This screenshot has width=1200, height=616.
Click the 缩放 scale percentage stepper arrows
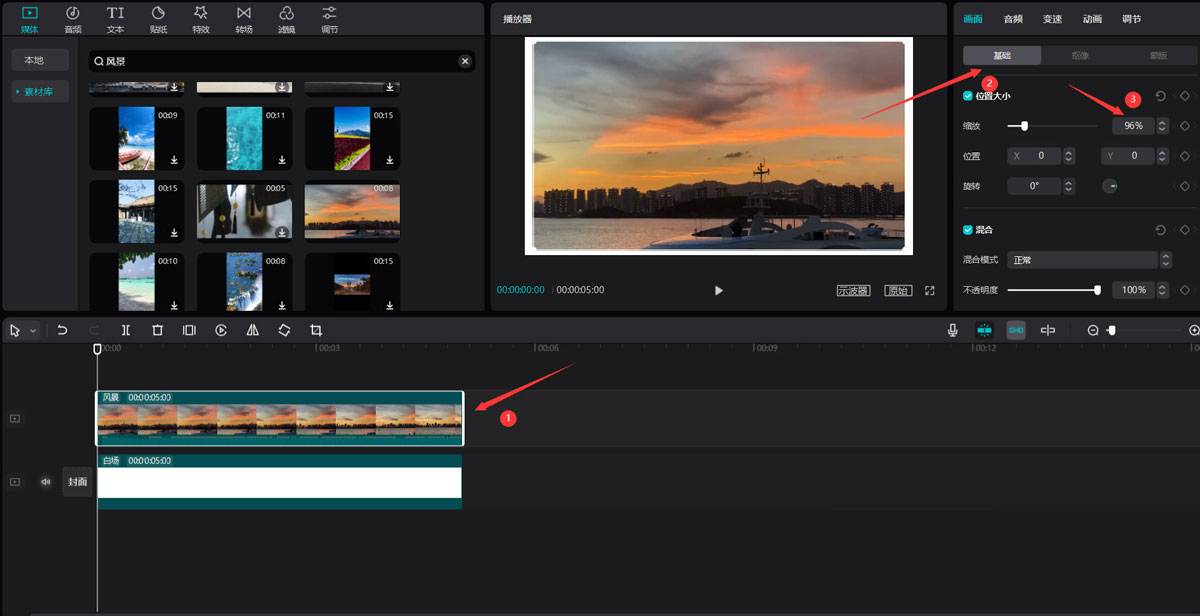(x=1161, y=126)
